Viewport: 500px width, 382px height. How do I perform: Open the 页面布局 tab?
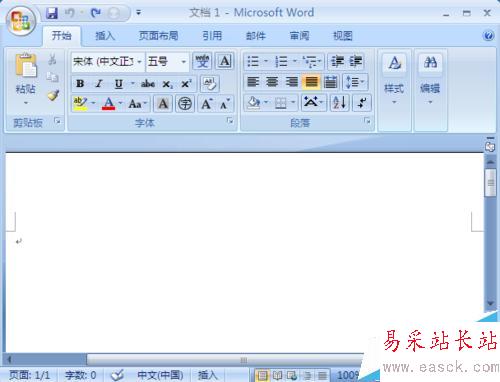point(158,36)
